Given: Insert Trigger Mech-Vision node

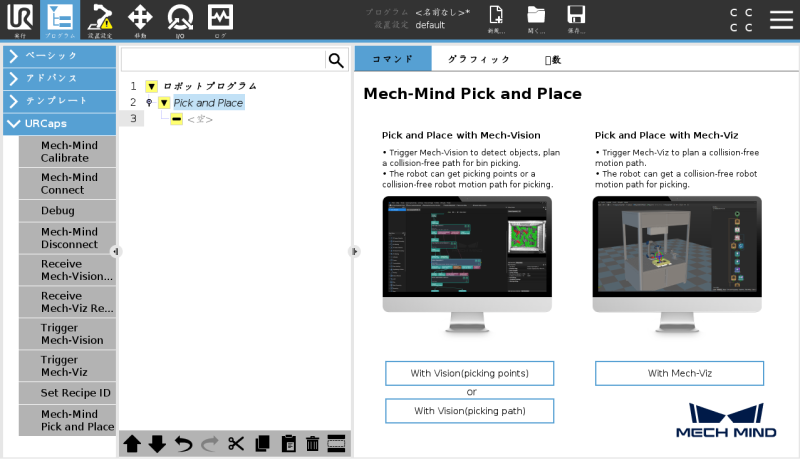Looking at the screenshot, I should click(67, 334).
